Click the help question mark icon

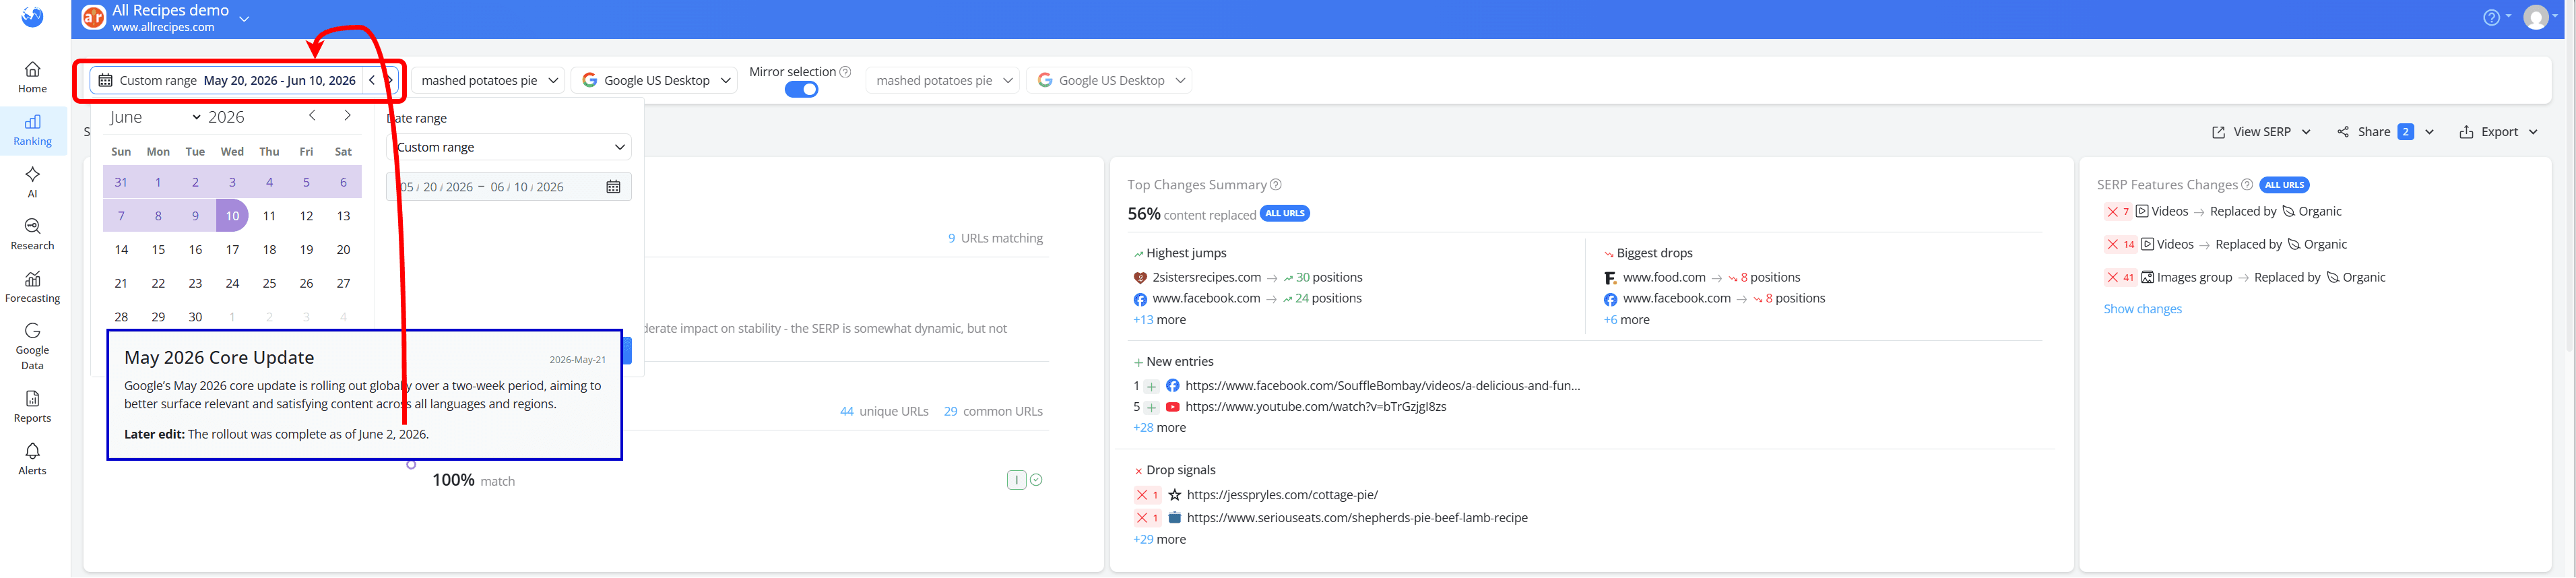2491,17
